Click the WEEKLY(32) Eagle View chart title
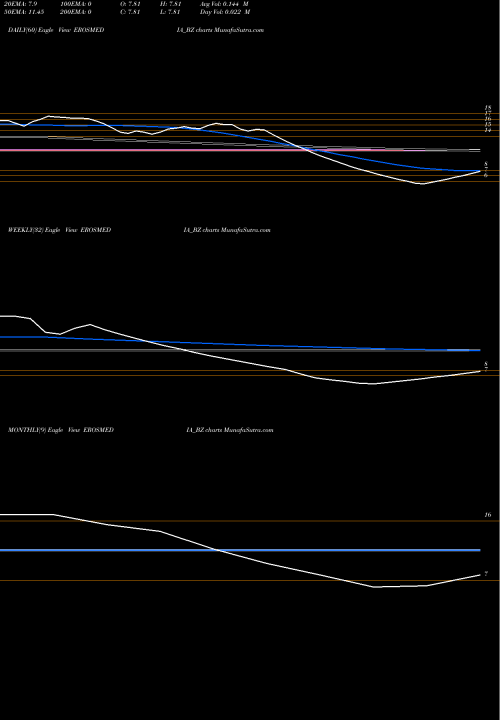 [x=60, y=230]
